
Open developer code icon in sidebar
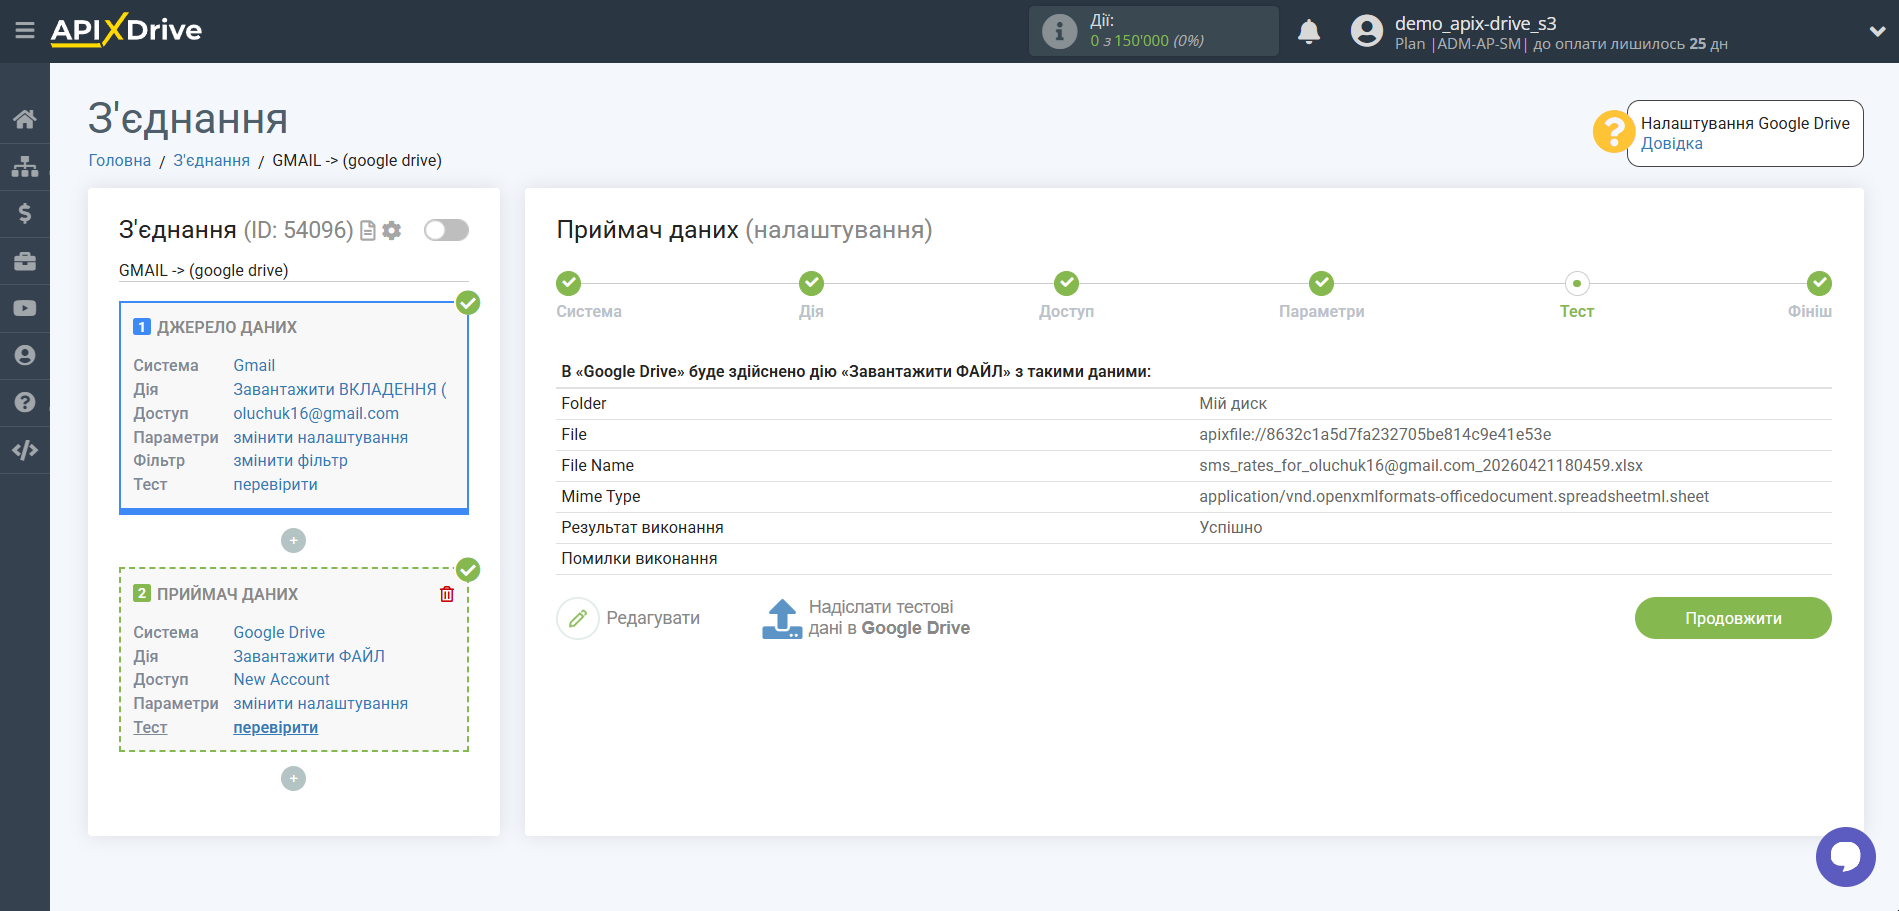[25, 450]
